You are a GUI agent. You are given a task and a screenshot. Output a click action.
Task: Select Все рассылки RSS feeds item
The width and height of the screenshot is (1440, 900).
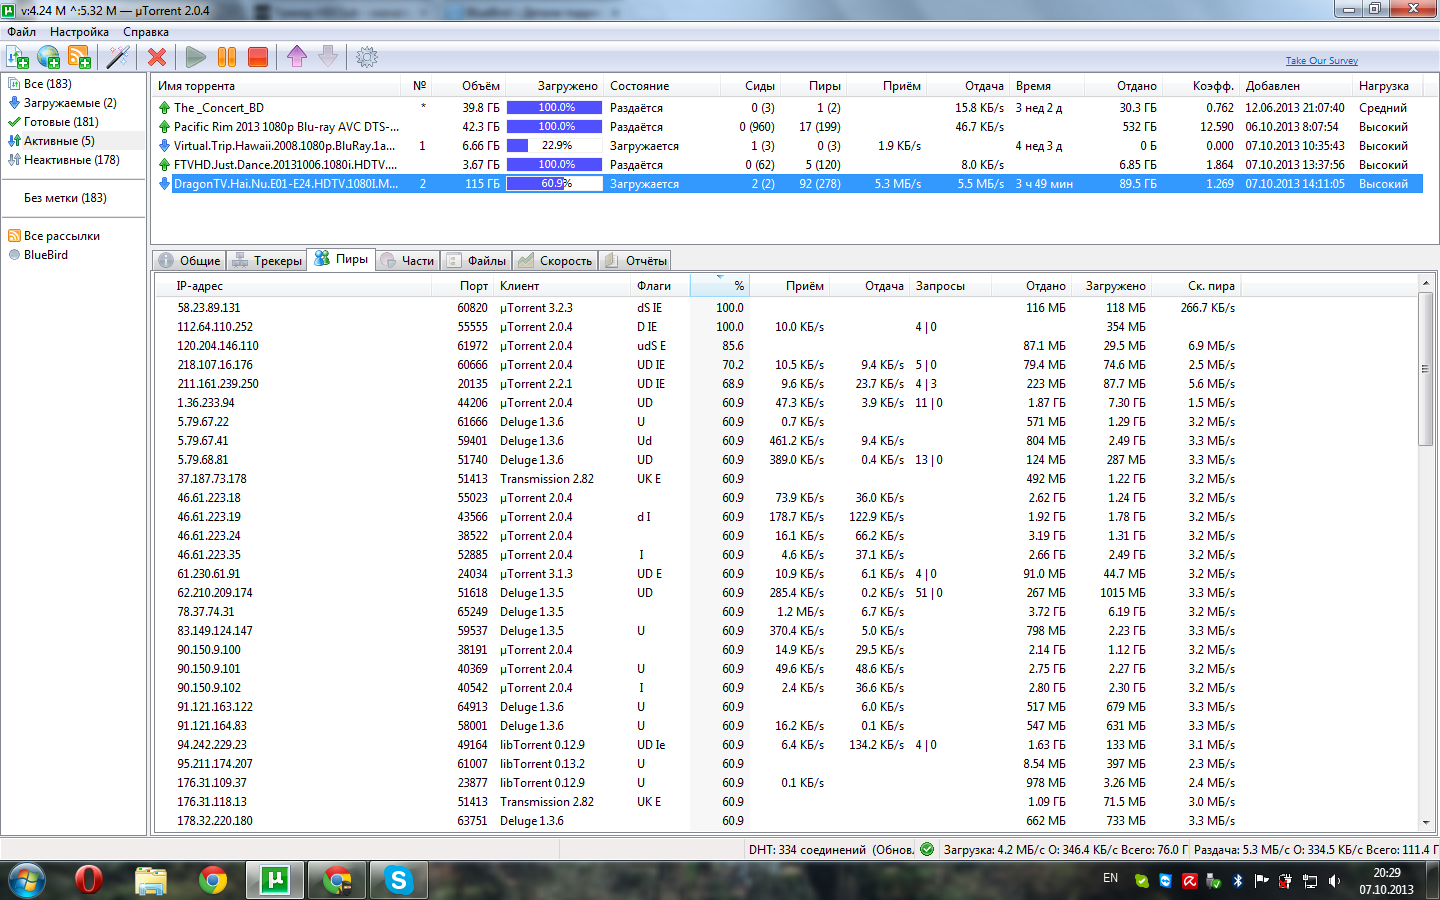61,236
